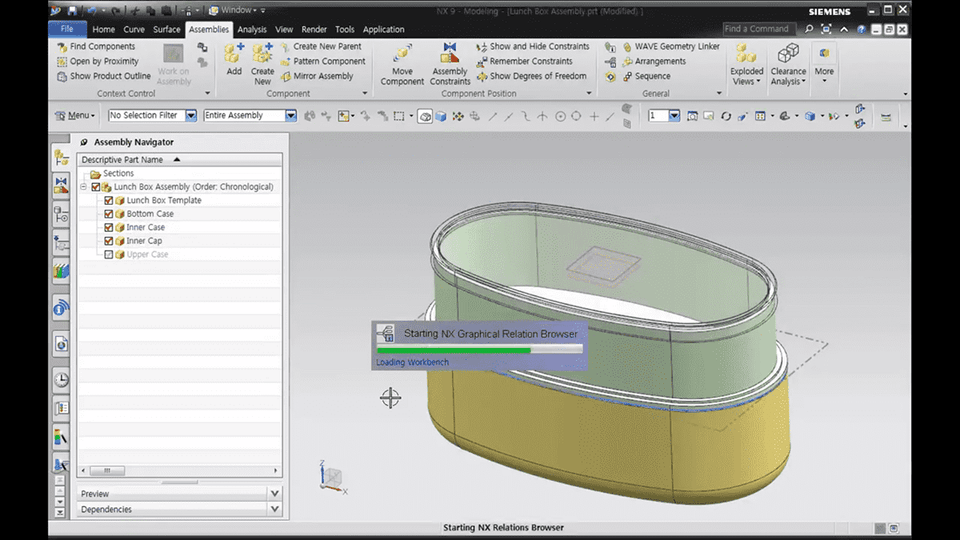This screenshot has height=540, width=960.
Task: Click Arrangements
Action: pos(654,61)
